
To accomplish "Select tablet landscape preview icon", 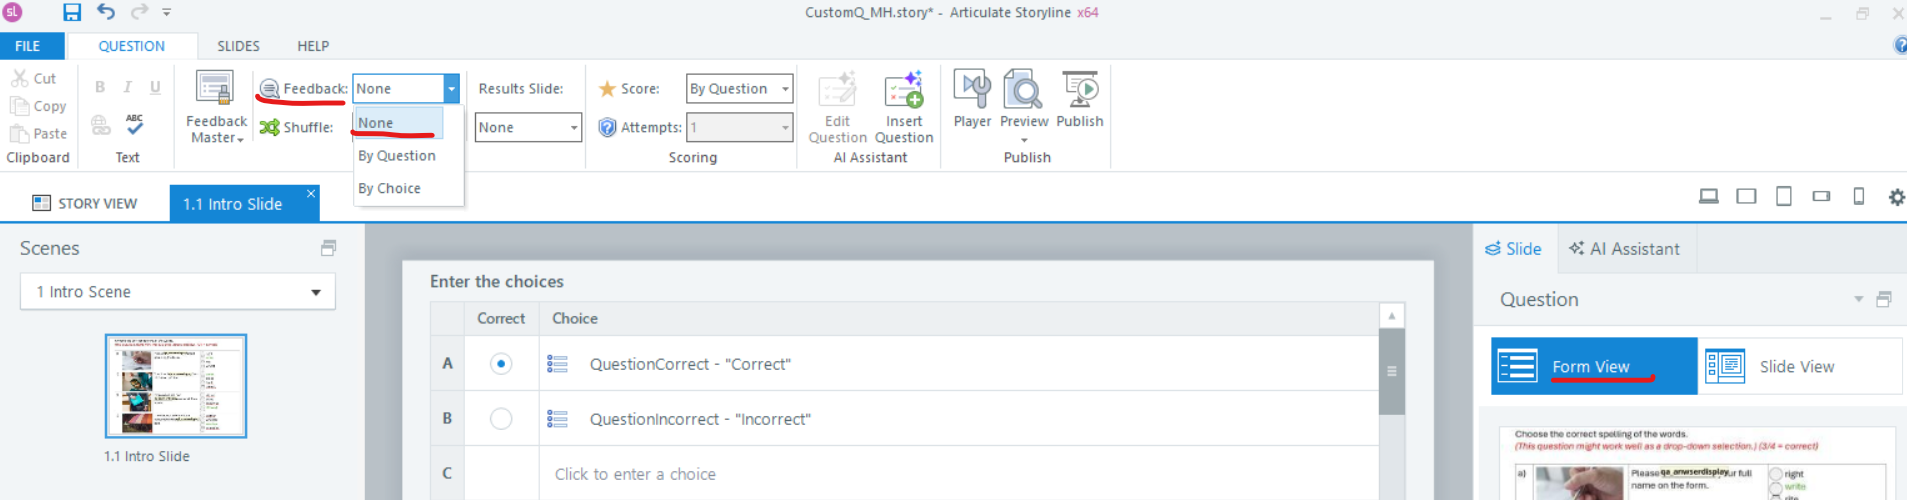I will [x=1746, y=196].
